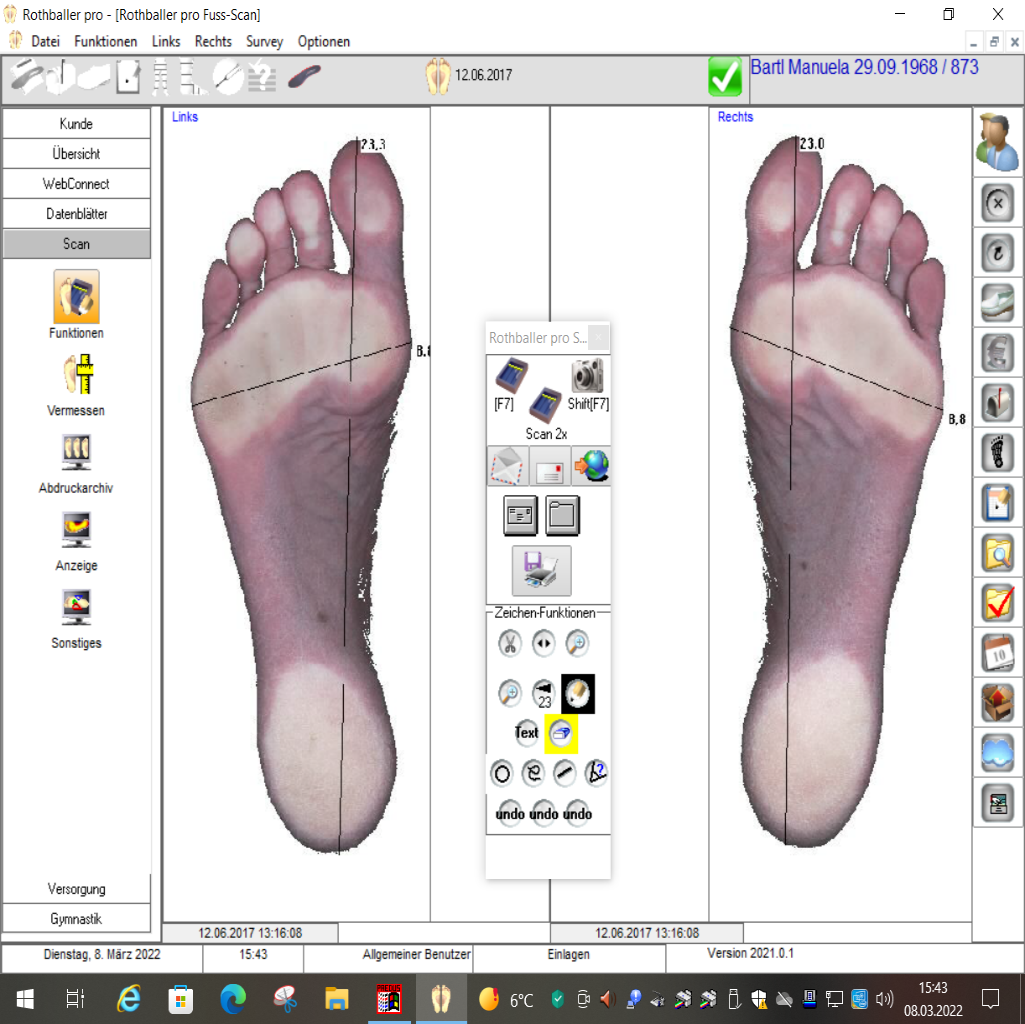Click the Scan 2x scanner icon
1025x1024 pixels.
point(545,405)
